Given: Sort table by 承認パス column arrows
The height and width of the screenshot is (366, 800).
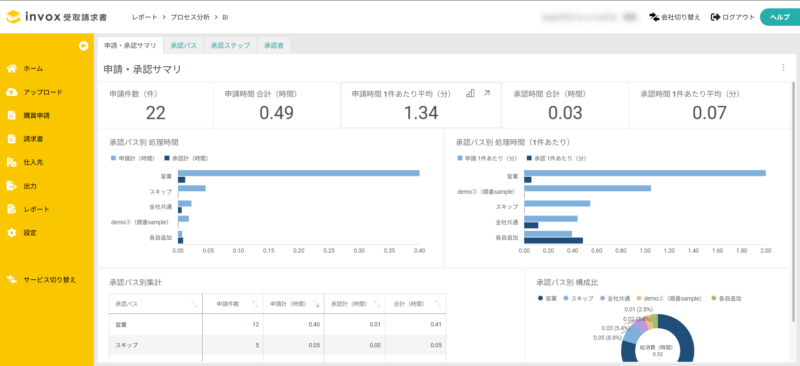Looking at the screenshot, I should click(x=194, y=304).
